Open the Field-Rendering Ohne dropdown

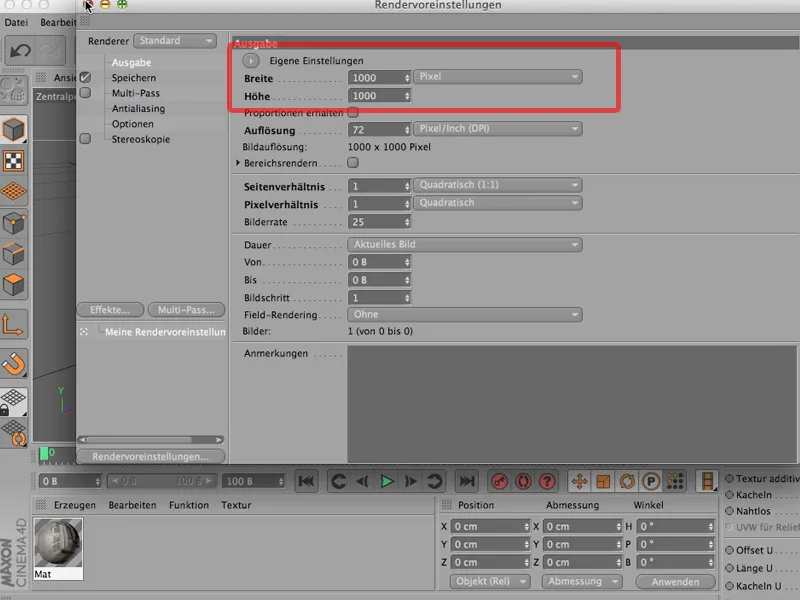point(465,315)
